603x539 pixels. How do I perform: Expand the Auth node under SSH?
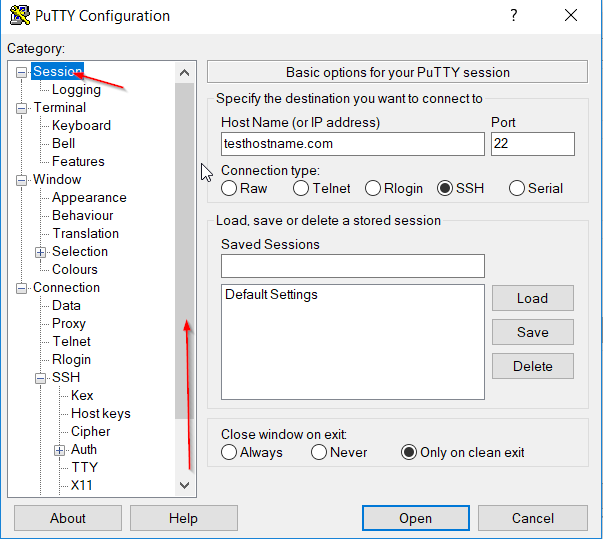[x=60, y=450]
